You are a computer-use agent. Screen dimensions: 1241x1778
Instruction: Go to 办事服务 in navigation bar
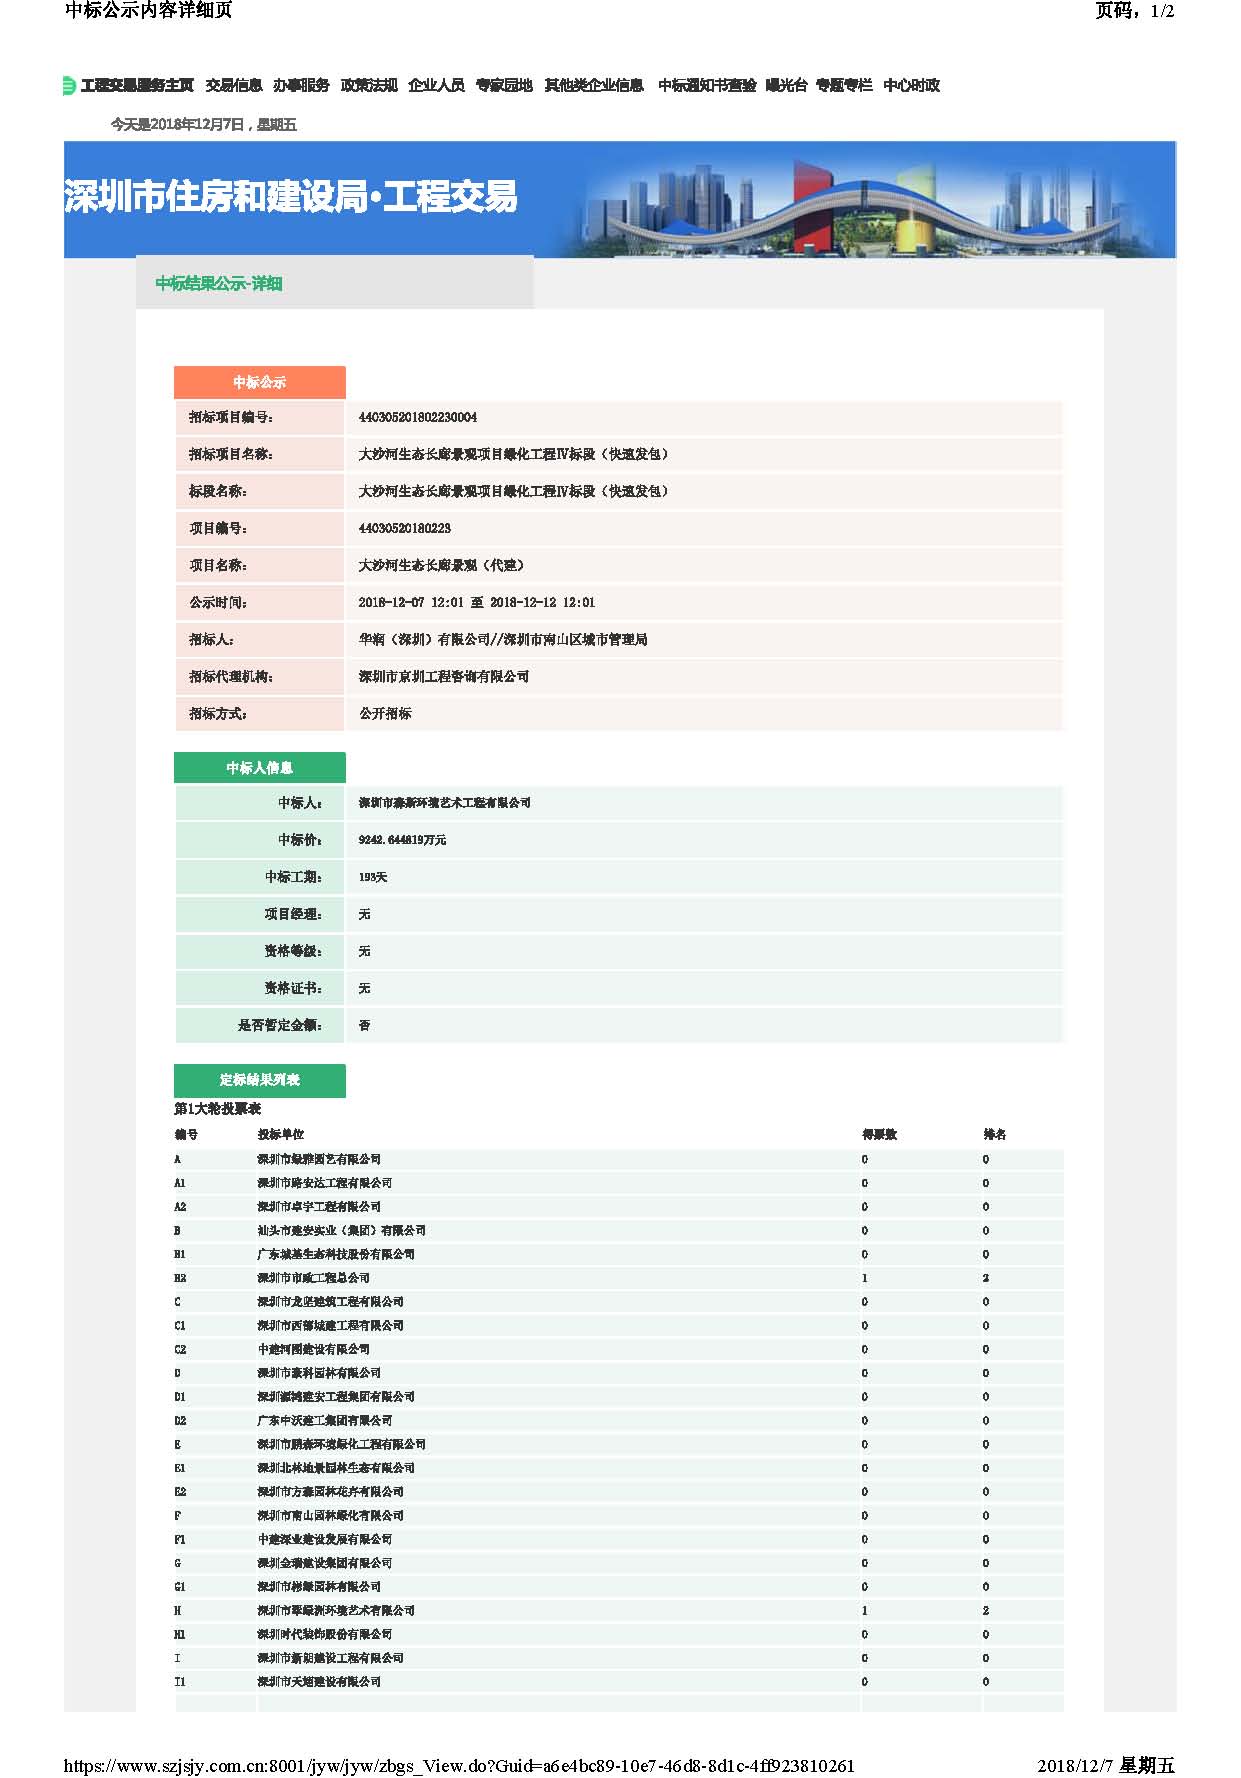coord(301,86)
